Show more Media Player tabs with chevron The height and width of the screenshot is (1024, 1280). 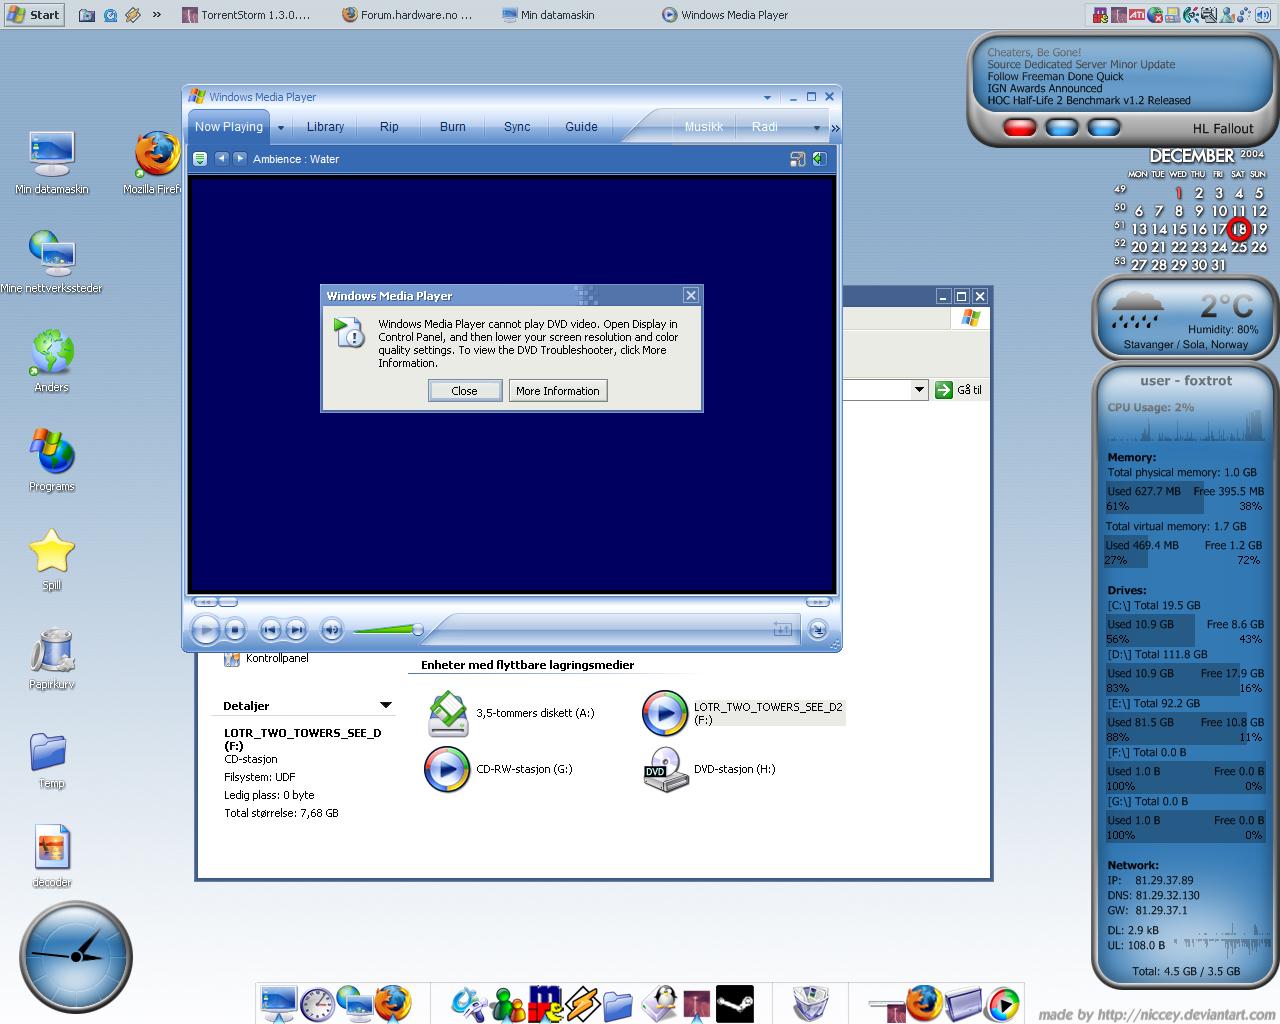click(835, 128)
